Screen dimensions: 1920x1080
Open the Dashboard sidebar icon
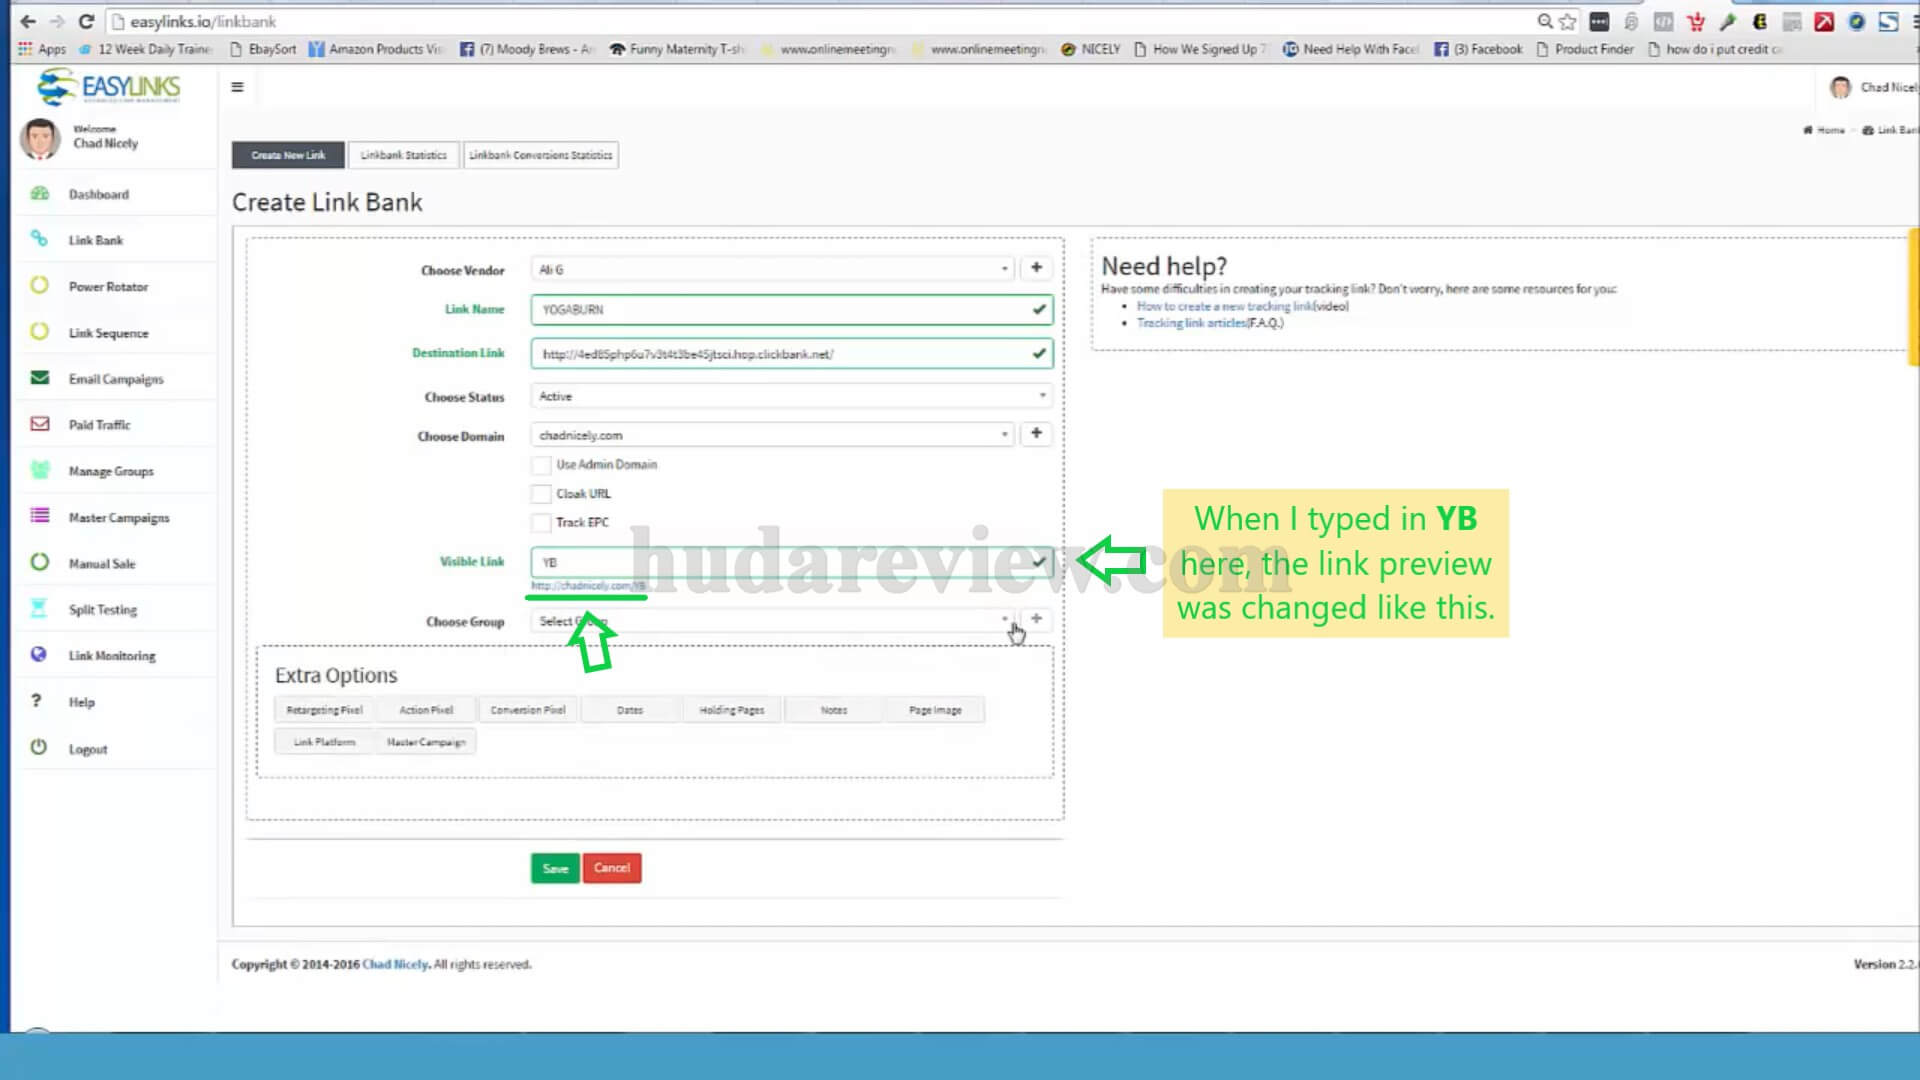click(x=40, y=194)
